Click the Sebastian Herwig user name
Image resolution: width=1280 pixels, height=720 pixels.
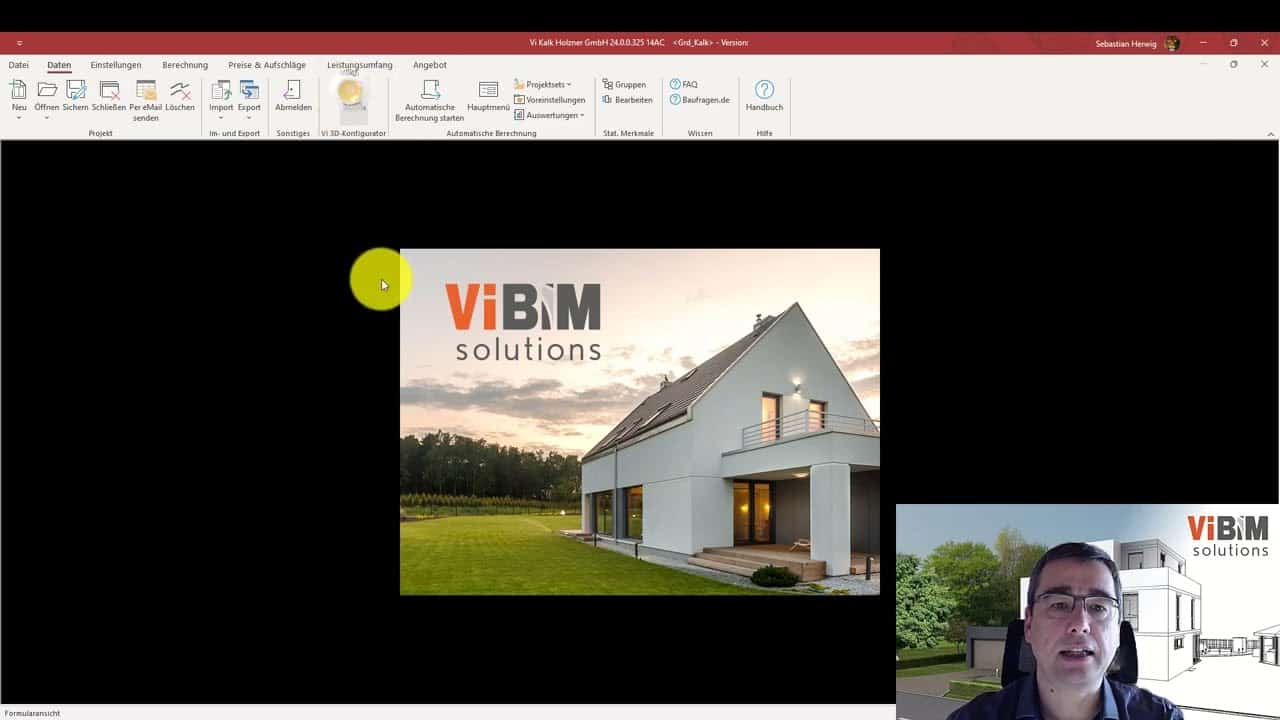[1126, 43]
